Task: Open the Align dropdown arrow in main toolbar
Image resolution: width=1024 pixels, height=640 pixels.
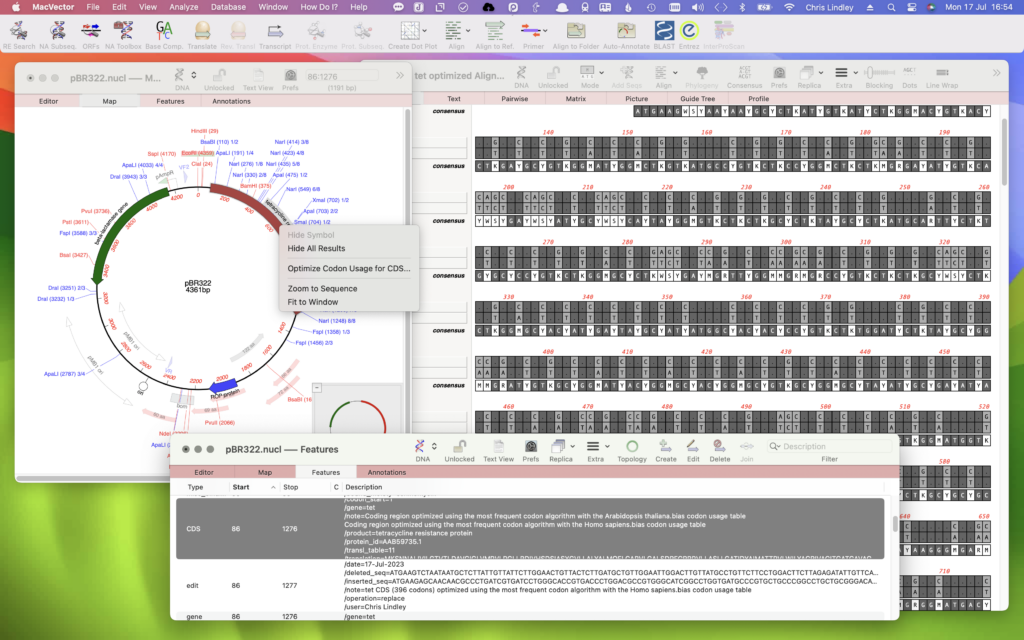Action: pyautogui.click(x=468, y=31)
